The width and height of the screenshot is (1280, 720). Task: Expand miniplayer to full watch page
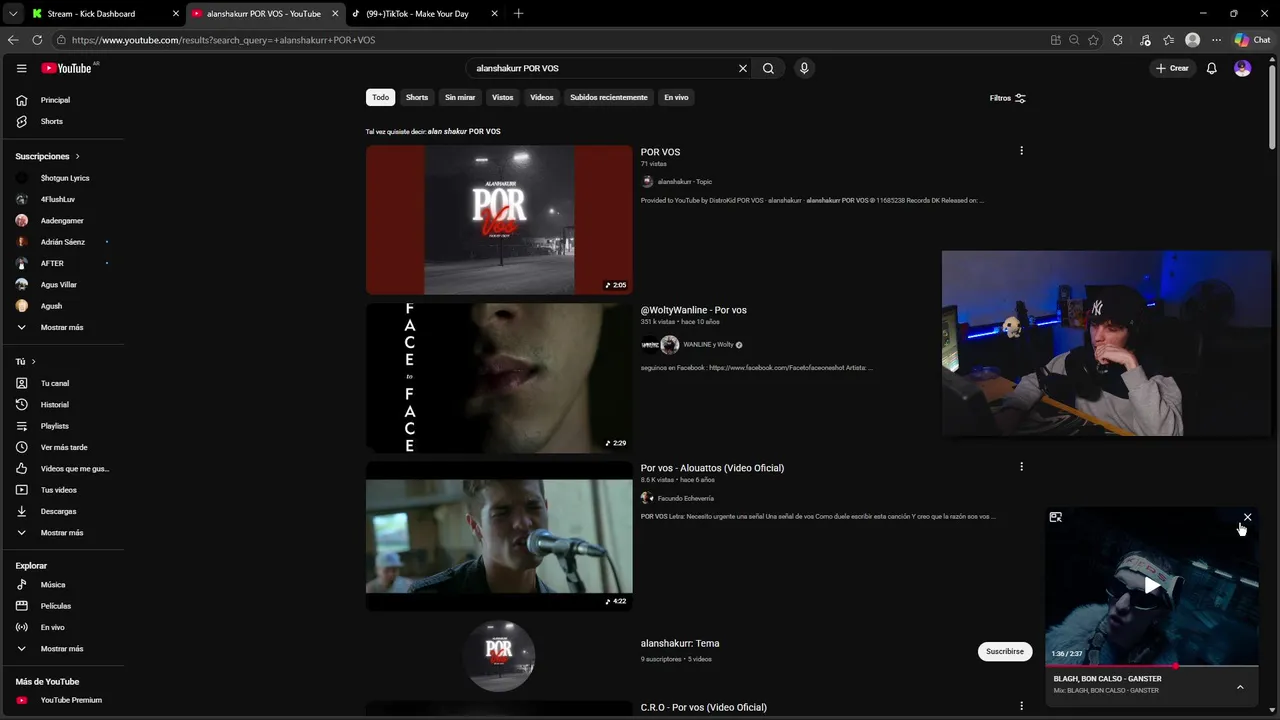tap(1055, 517)
